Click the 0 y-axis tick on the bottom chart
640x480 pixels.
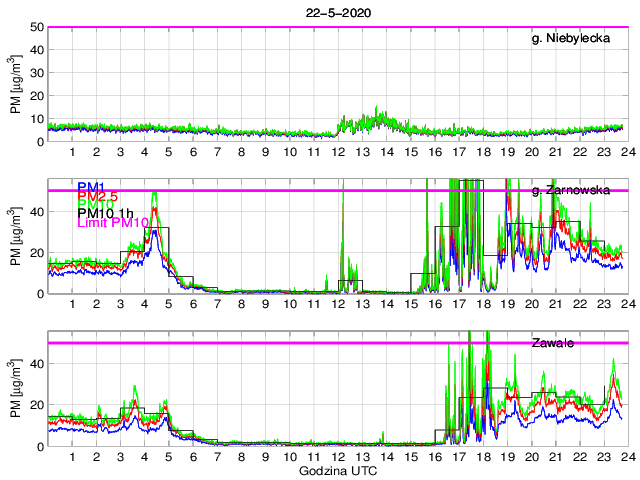[39, 446]
